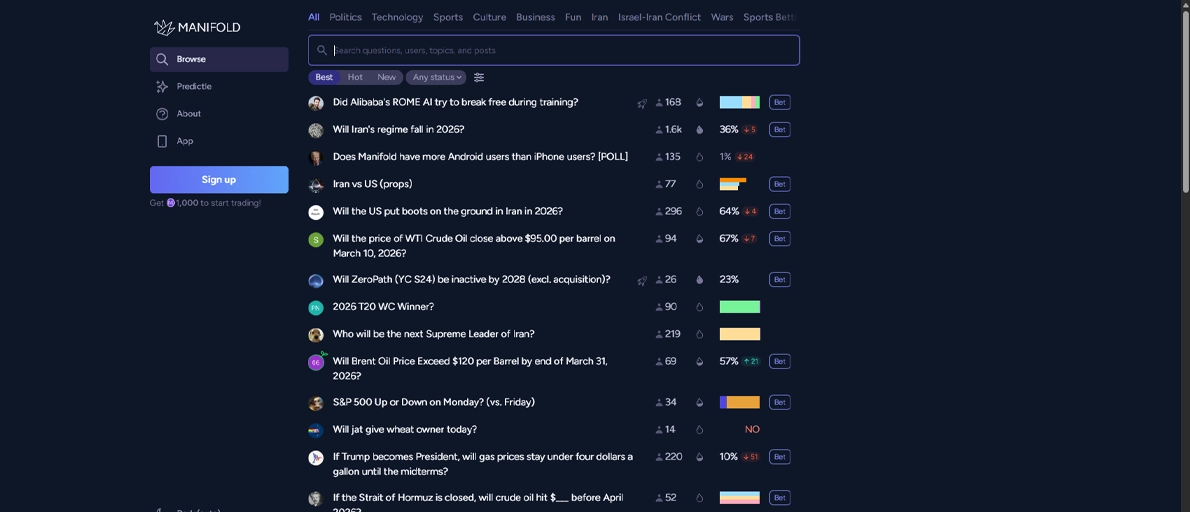
Task: Switch to the Wars topic tab
Action: click(722, 17)
